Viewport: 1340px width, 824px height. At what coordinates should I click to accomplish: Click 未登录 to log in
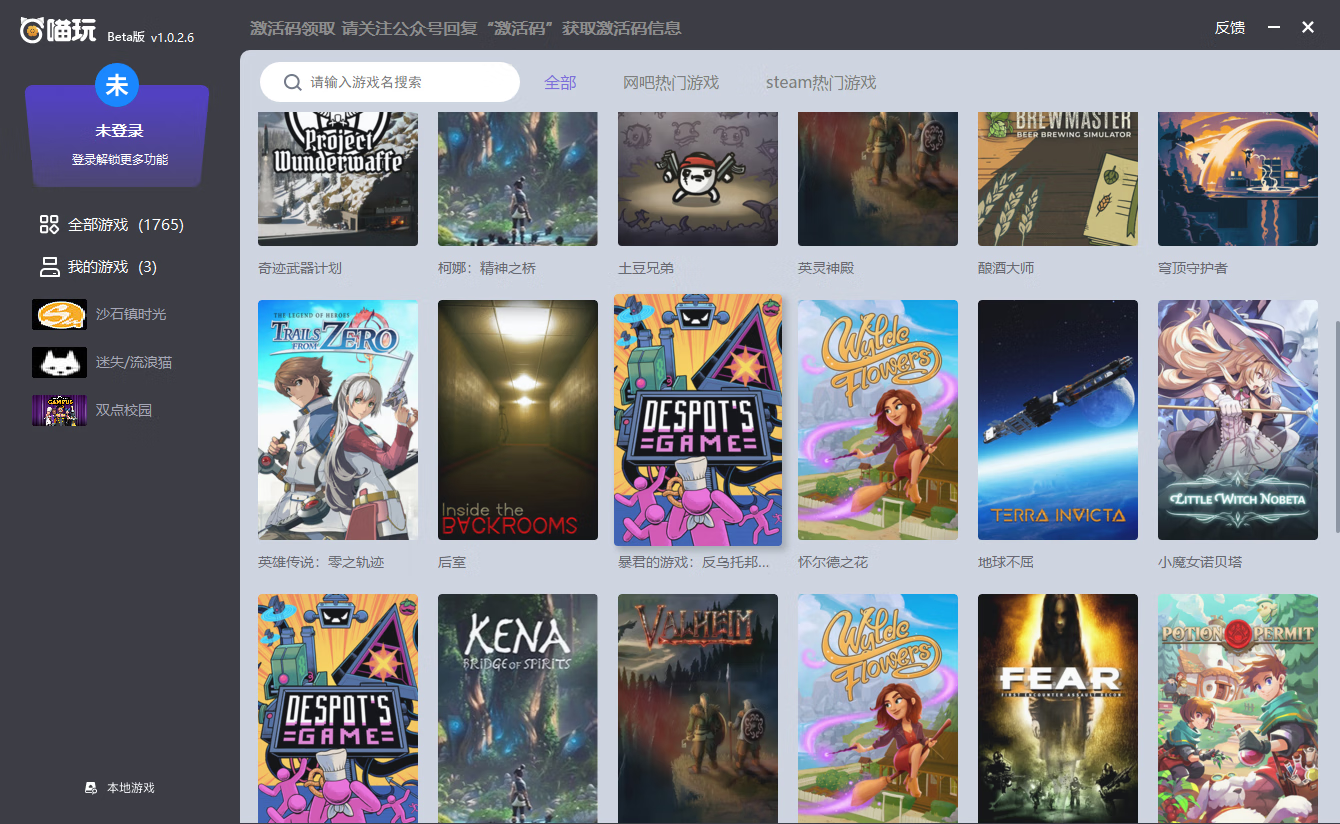tap(120, 131)
